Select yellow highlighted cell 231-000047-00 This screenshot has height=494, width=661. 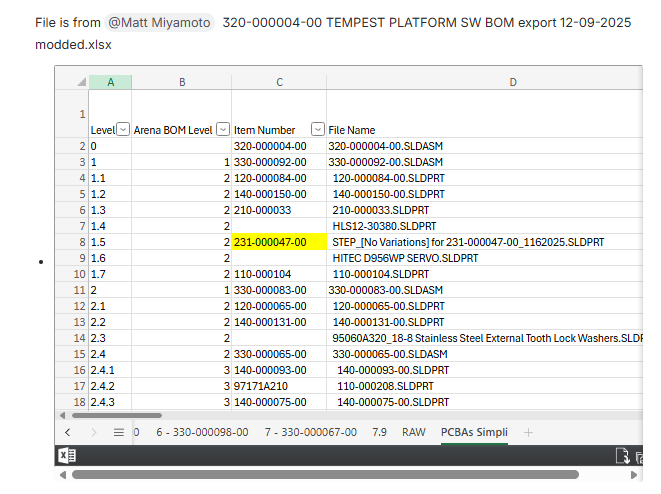click(279, 242)
